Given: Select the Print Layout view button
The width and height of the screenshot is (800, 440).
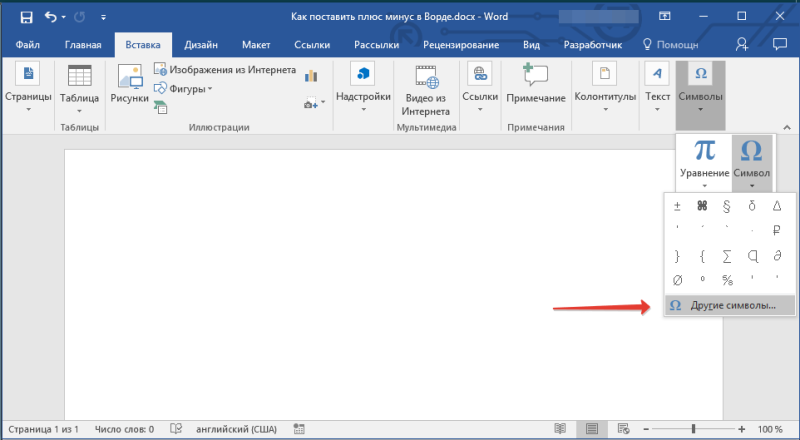Looking at the screenshot, I should pos(591,429).
